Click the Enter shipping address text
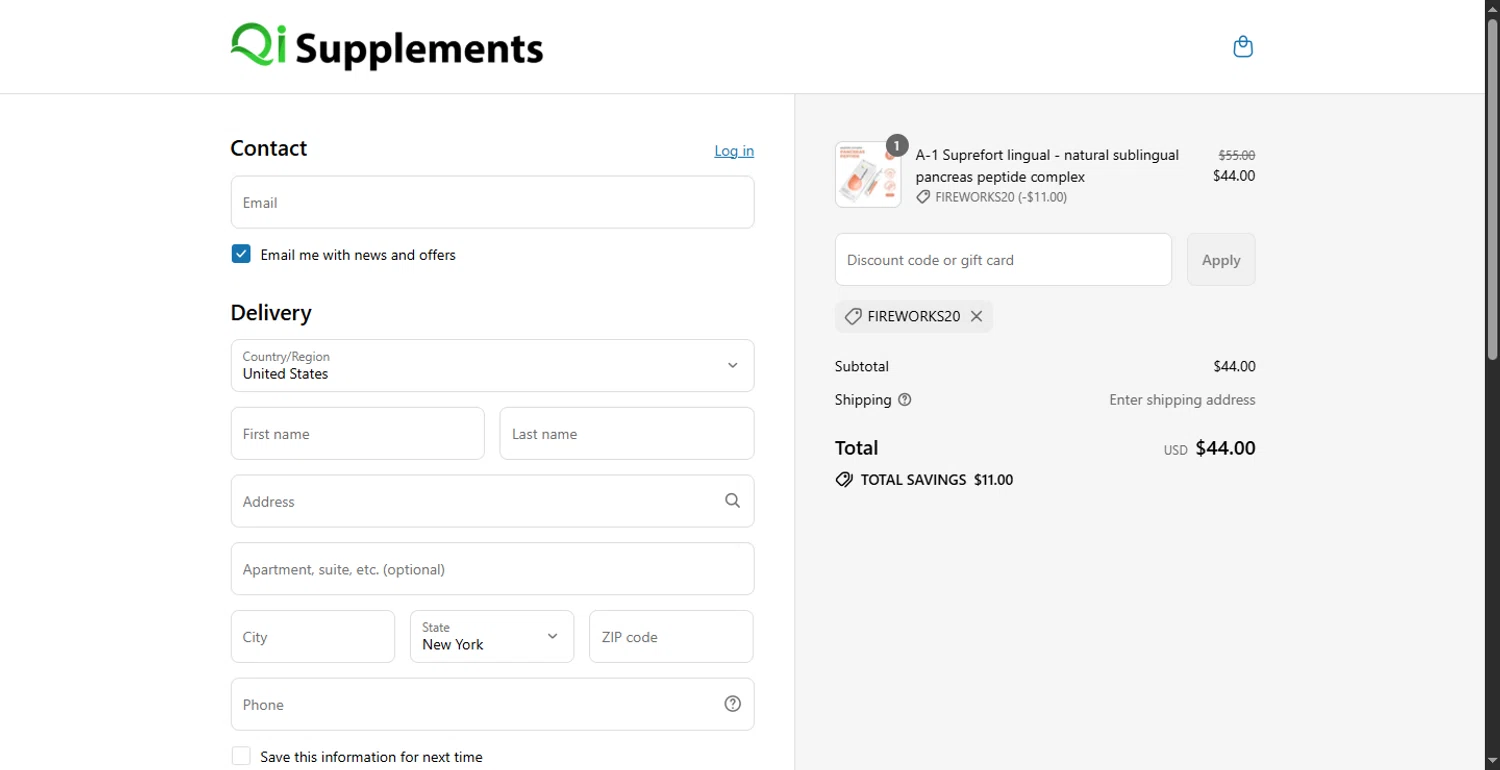Viewport: 1500px width, 770px height. (x=1182, y=400)
